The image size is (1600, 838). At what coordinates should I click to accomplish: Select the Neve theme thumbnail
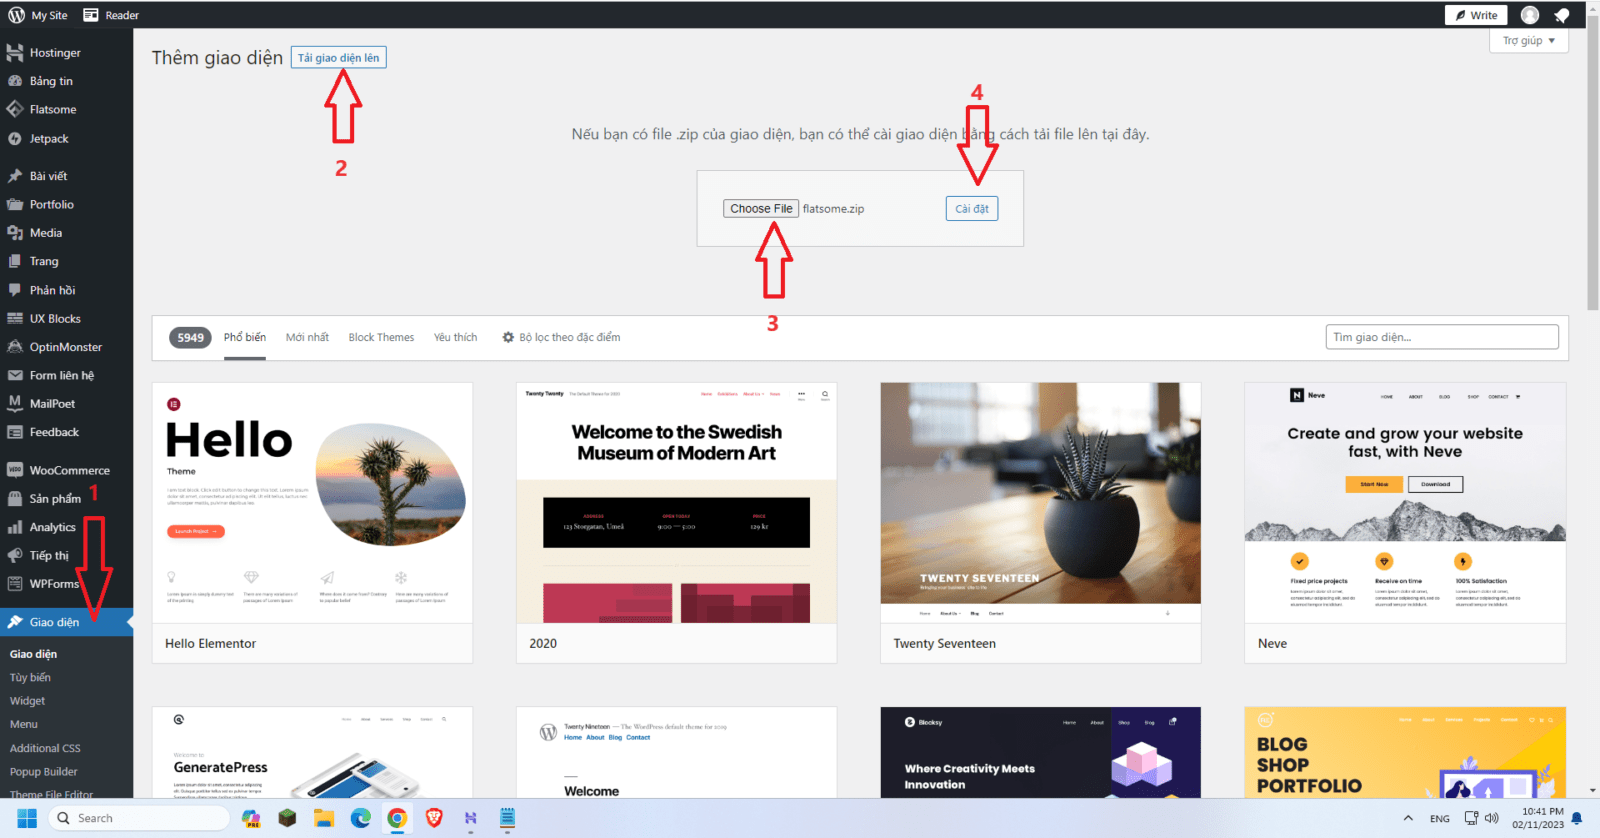1405,503
